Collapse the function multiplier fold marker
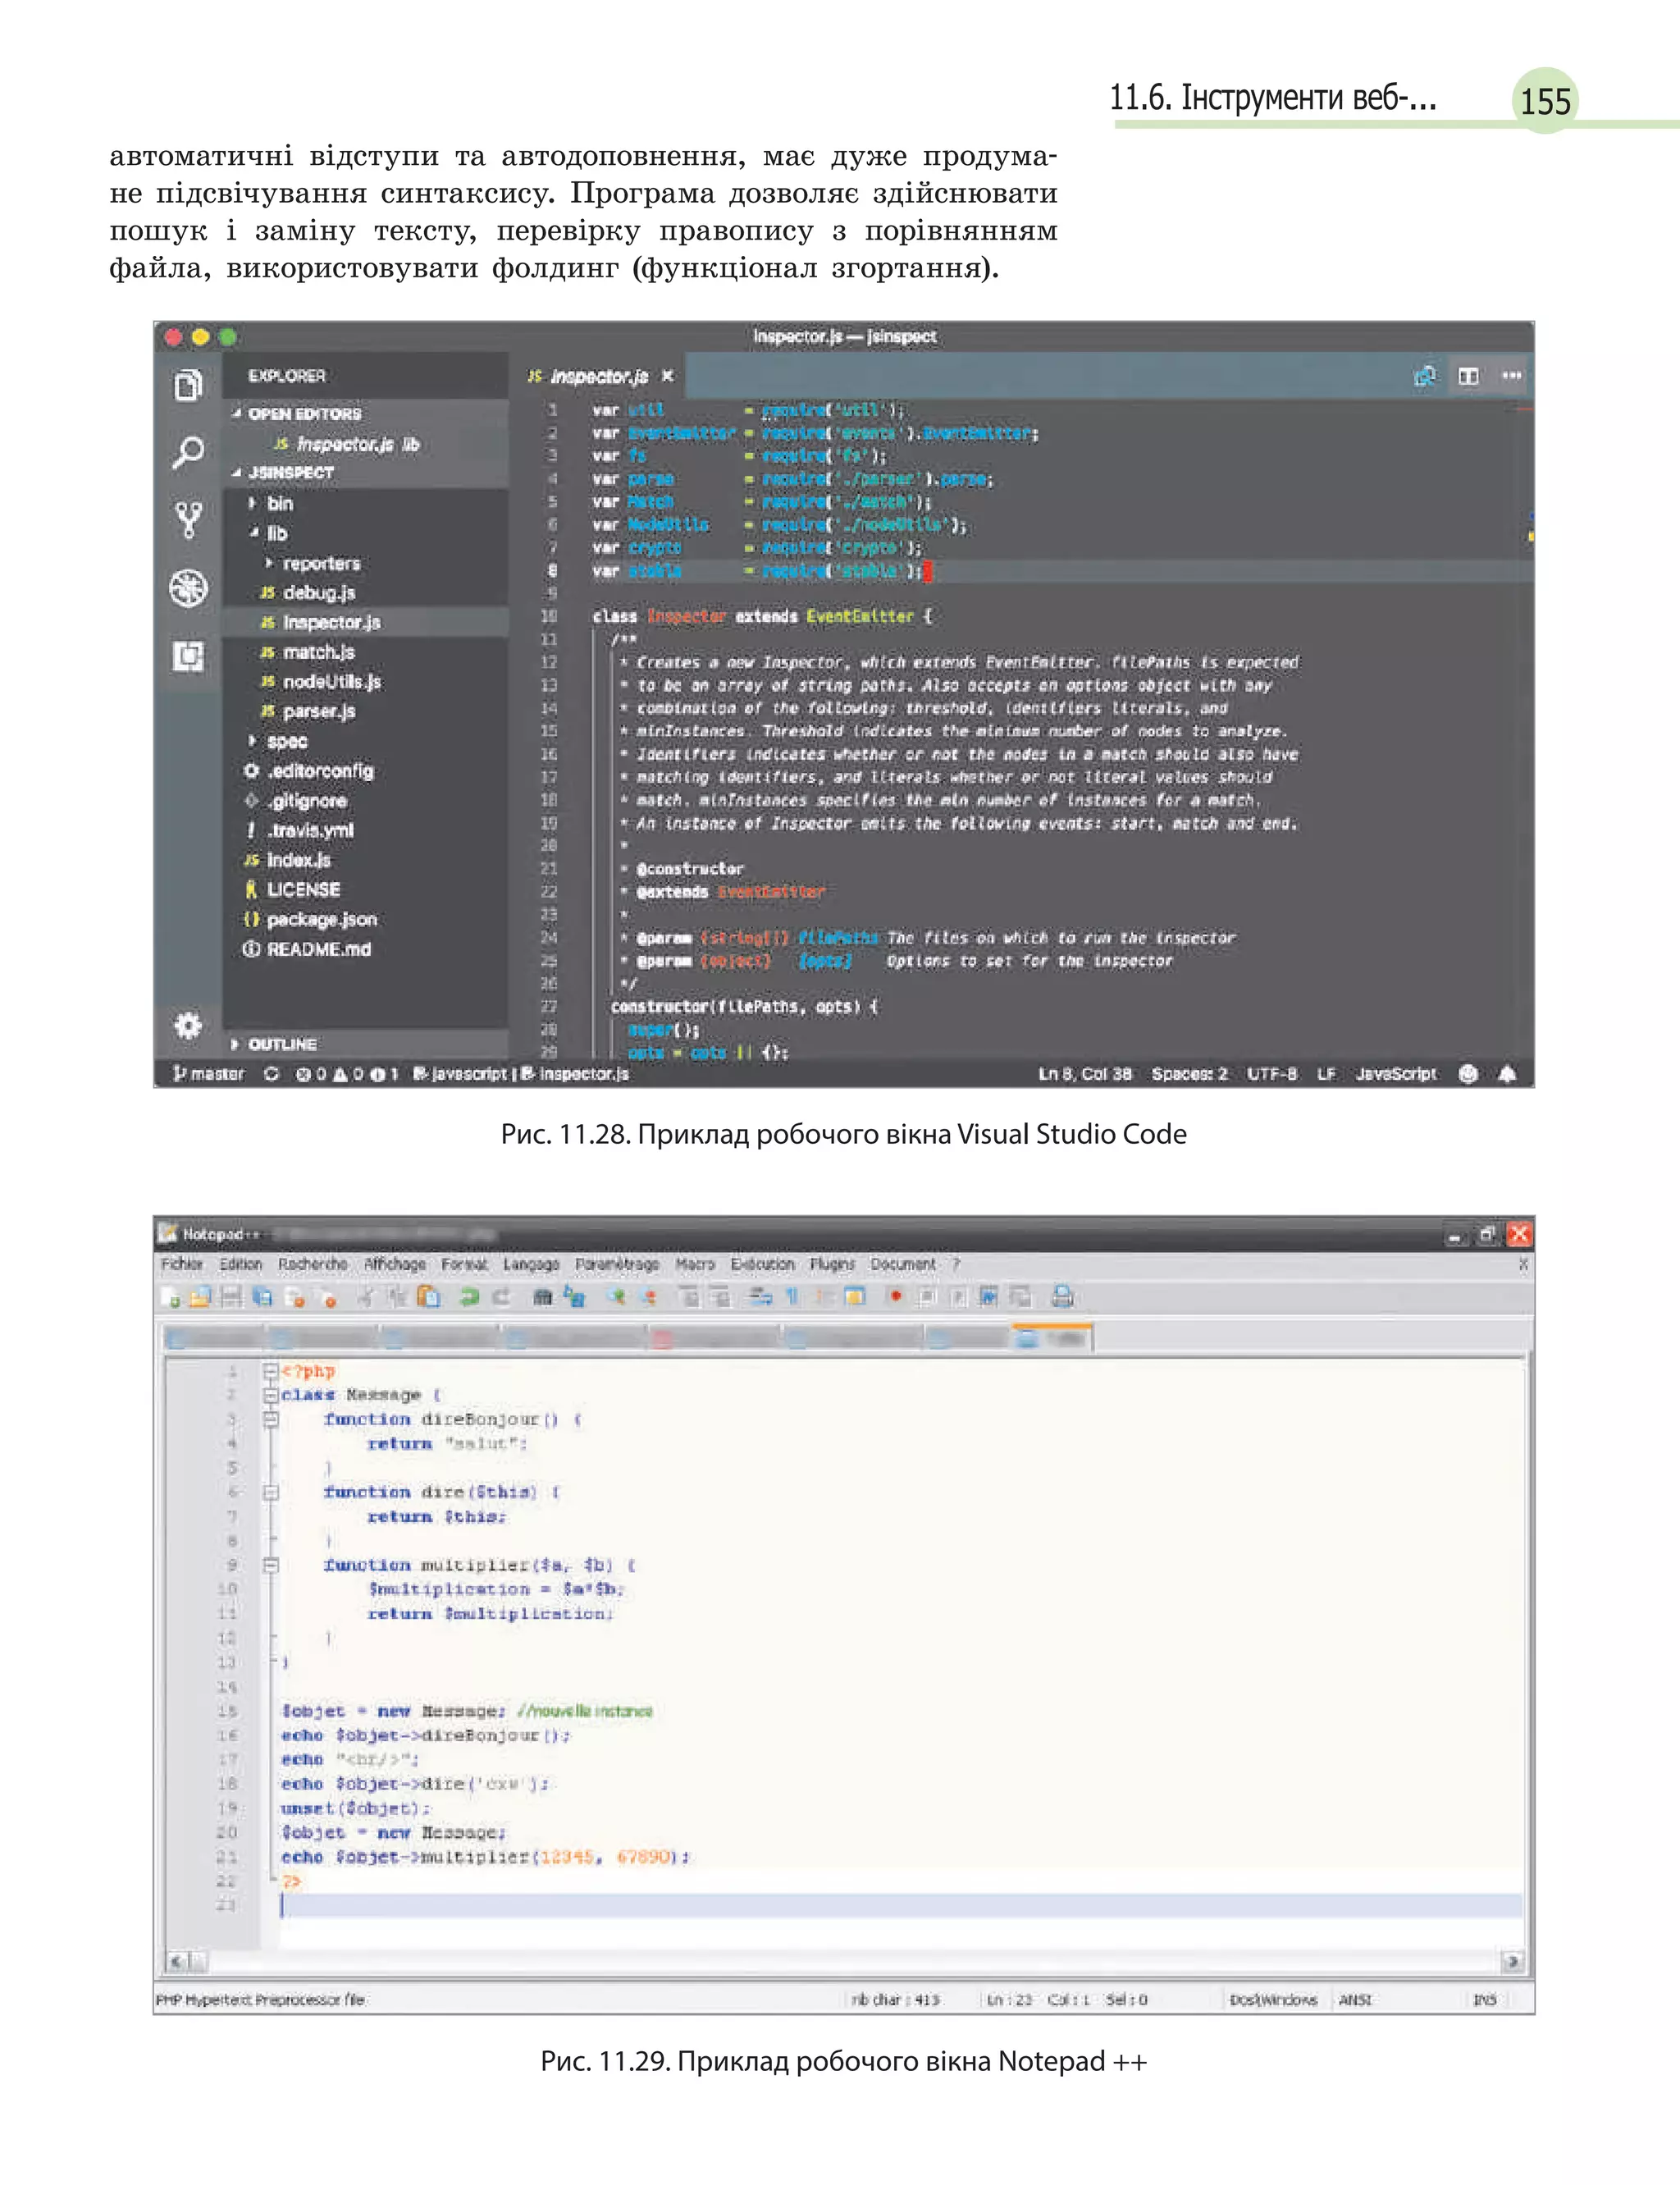The height and width of the screenshot is (2185, 1680). click(270, 1565)
